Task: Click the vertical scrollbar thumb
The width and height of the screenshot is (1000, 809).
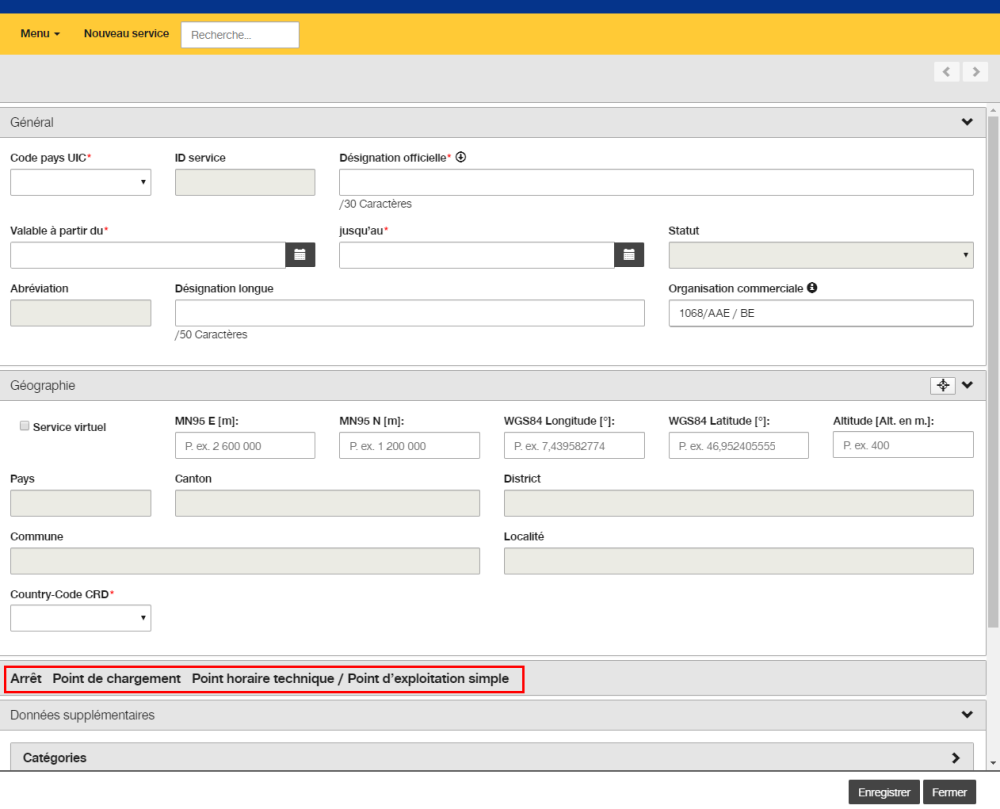Action: click(x=993, y=372)
